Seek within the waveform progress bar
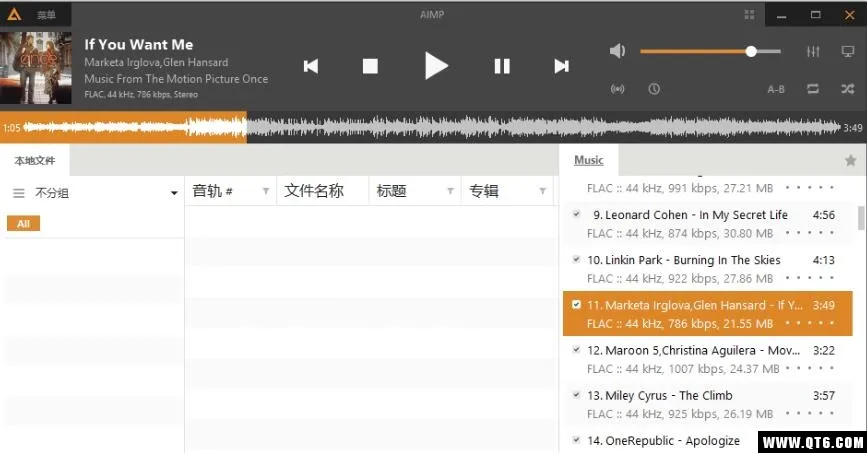 tap(432, 128)
